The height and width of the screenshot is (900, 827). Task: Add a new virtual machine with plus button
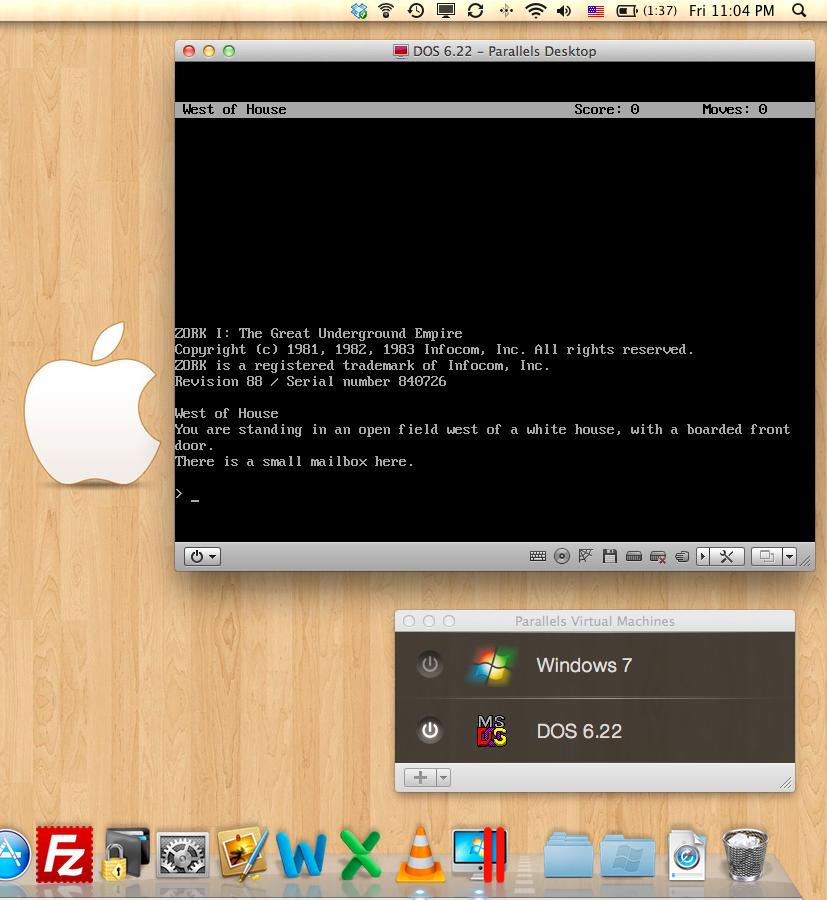tap(421, 777)
